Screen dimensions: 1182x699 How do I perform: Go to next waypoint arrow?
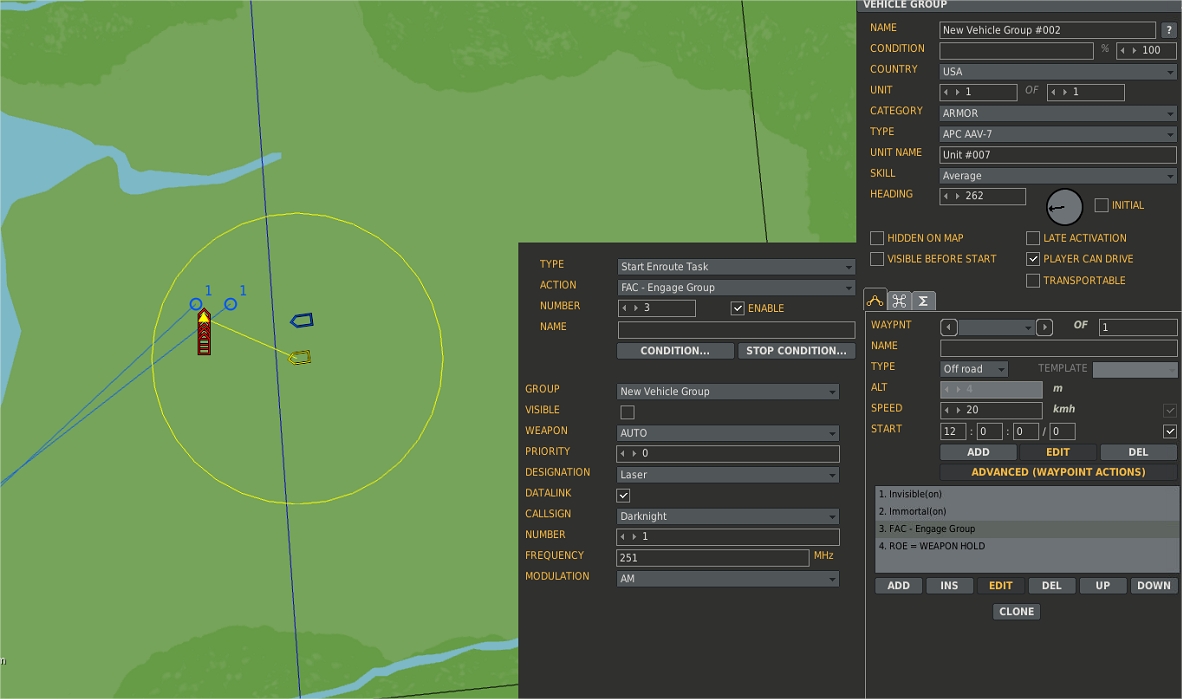tap(1044, 327)
